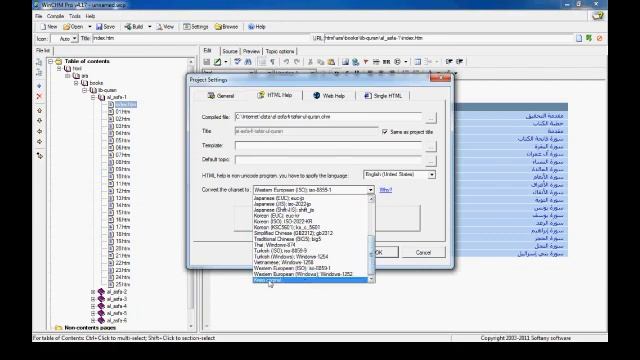
Task: Click the editor Paste icon
Action: tap(331, 62)
